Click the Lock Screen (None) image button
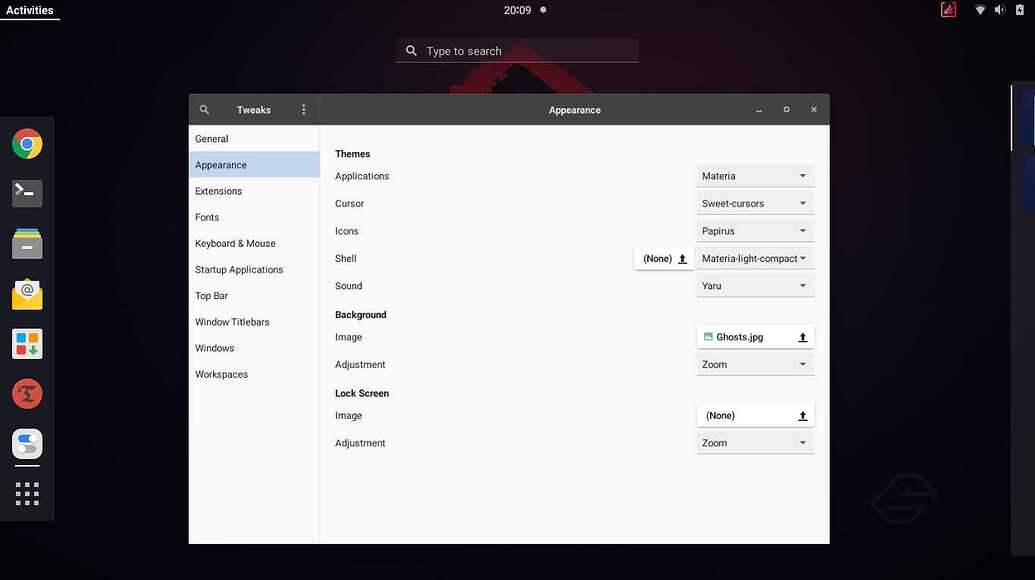1035x580 pixels. 755,416
